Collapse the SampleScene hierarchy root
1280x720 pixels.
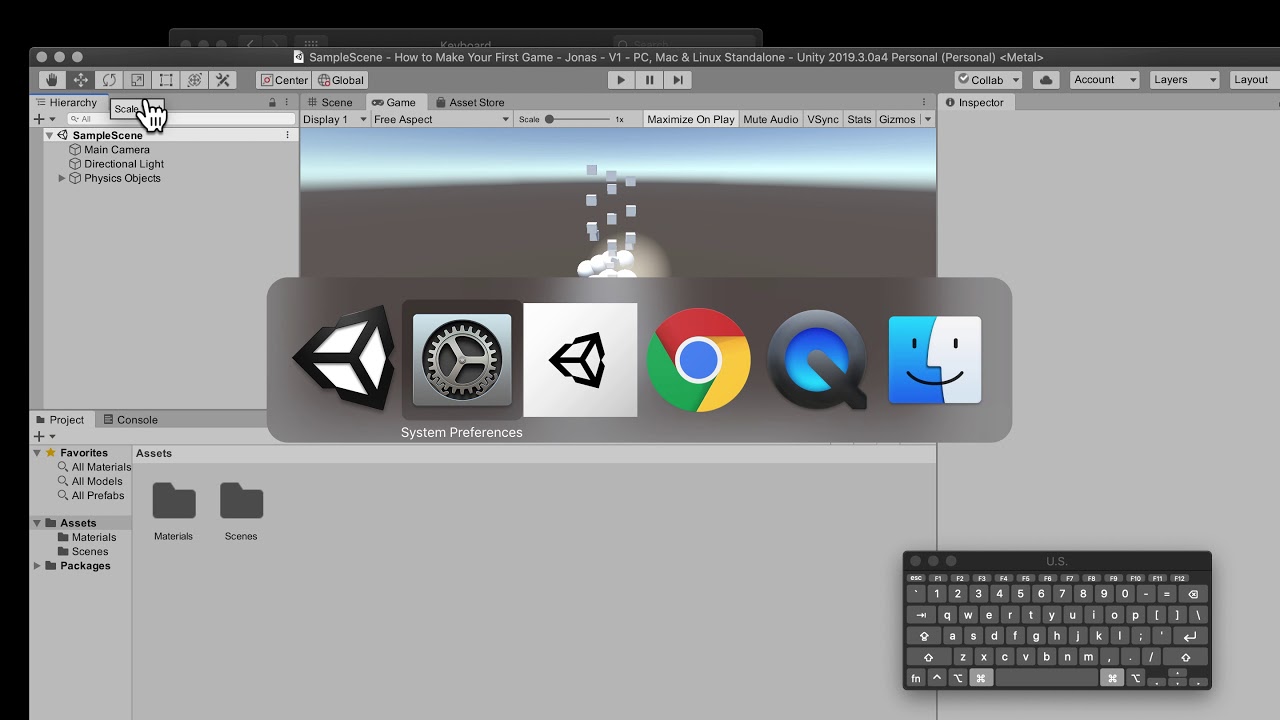click(49, 135)
